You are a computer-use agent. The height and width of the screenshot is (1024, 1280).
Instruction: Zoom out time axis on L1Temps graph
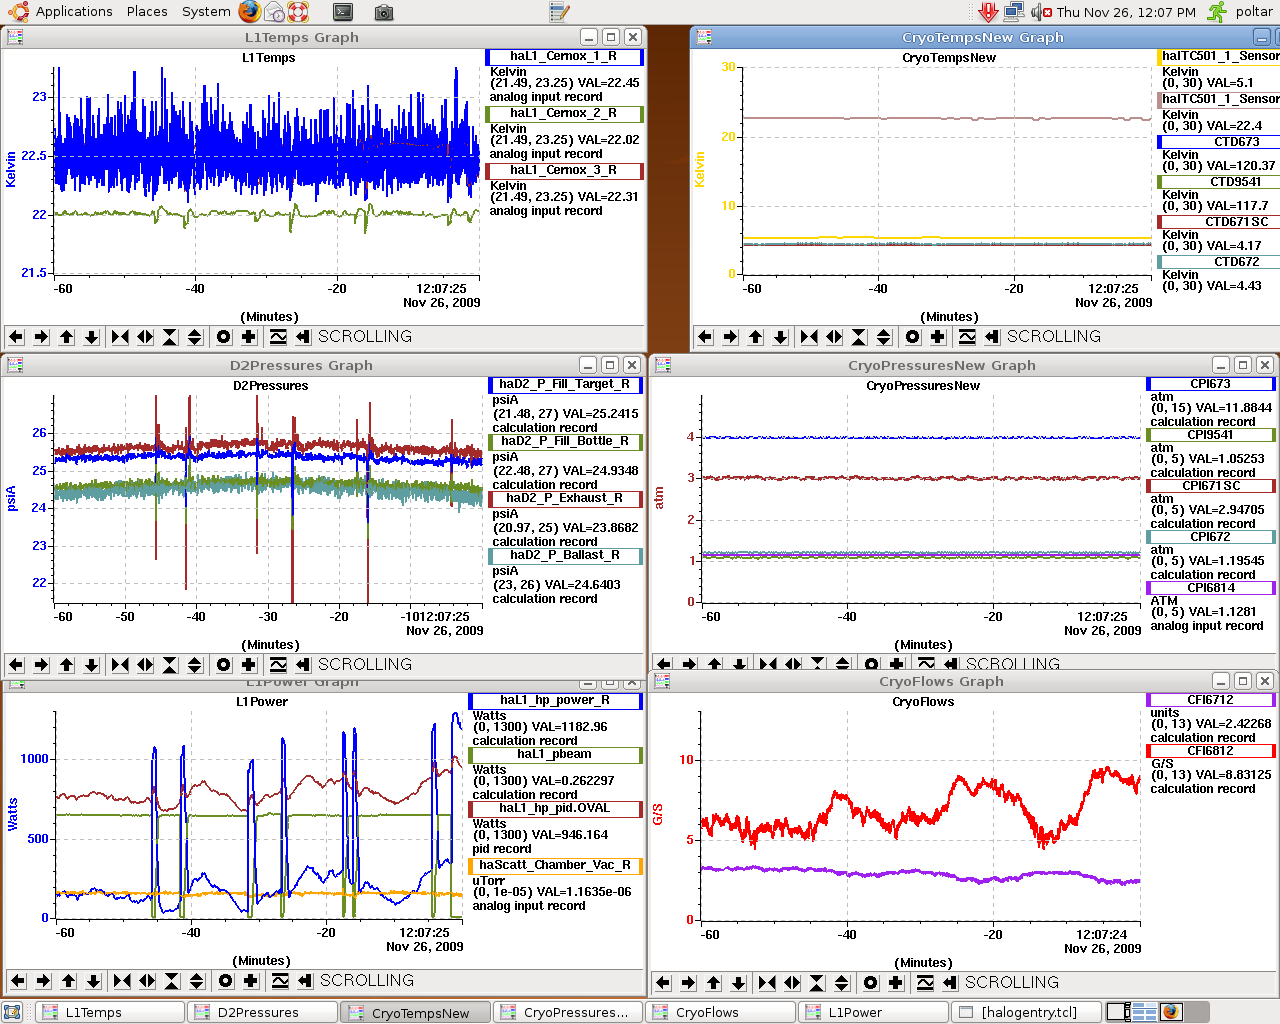tap(145, 337)
